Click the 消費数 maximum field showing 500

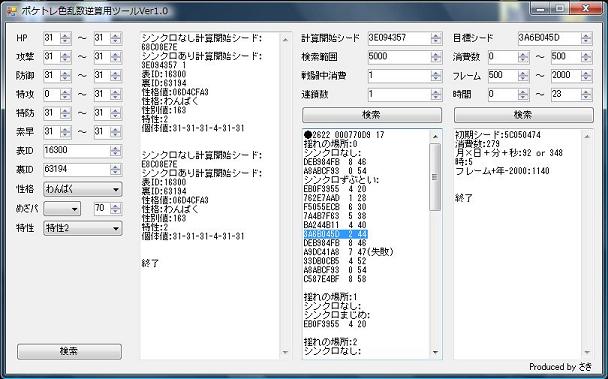[x=572, y=57]
